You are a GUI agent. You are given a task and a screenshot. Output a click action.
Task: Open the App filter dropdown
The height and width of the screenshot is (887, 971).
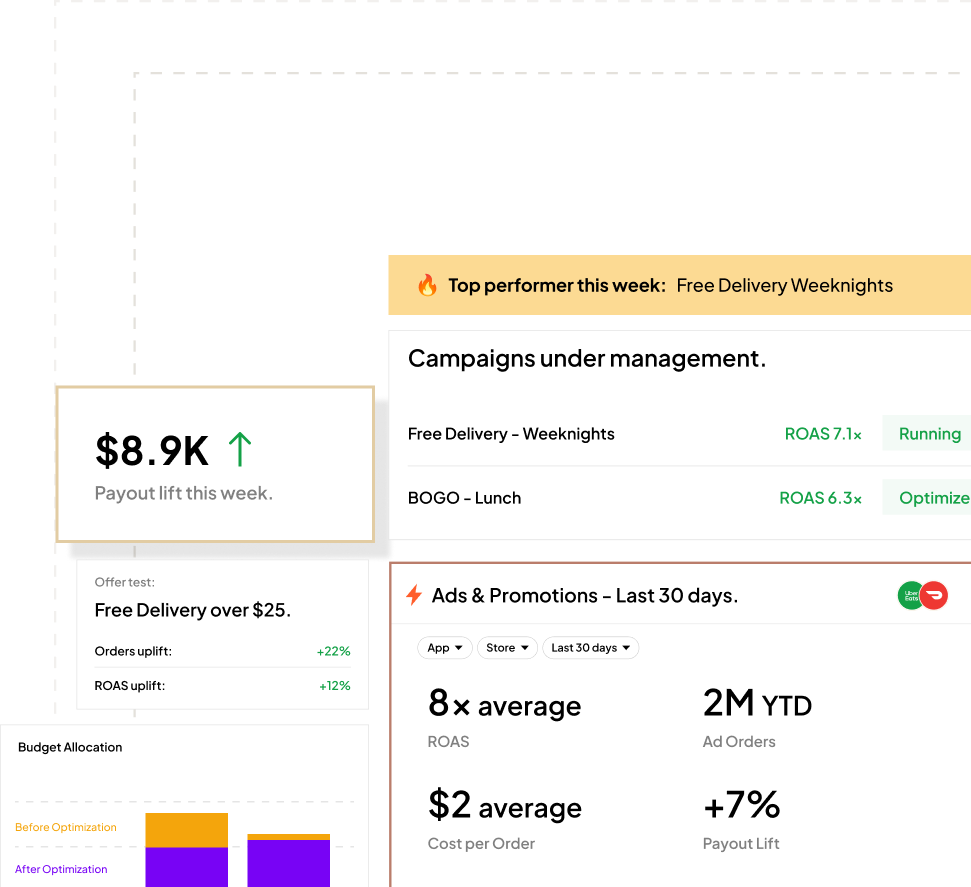[x=444, y=648]
